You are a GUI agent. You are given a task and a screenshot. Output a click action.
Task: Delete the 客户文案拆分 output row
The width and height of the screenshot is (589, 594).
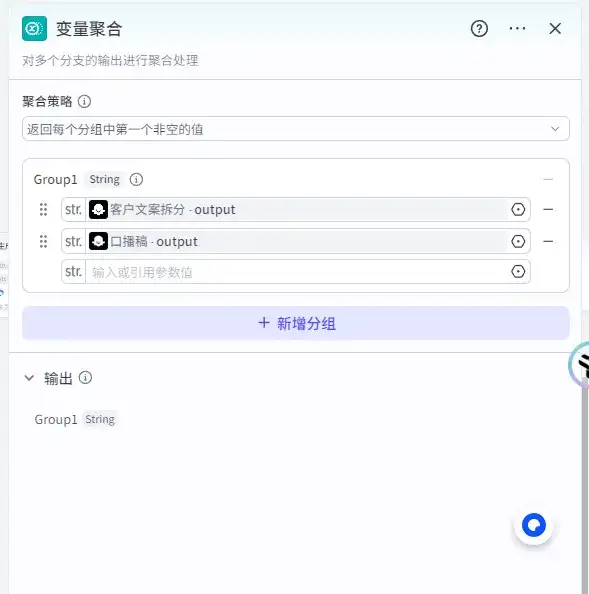pos(548,209)
